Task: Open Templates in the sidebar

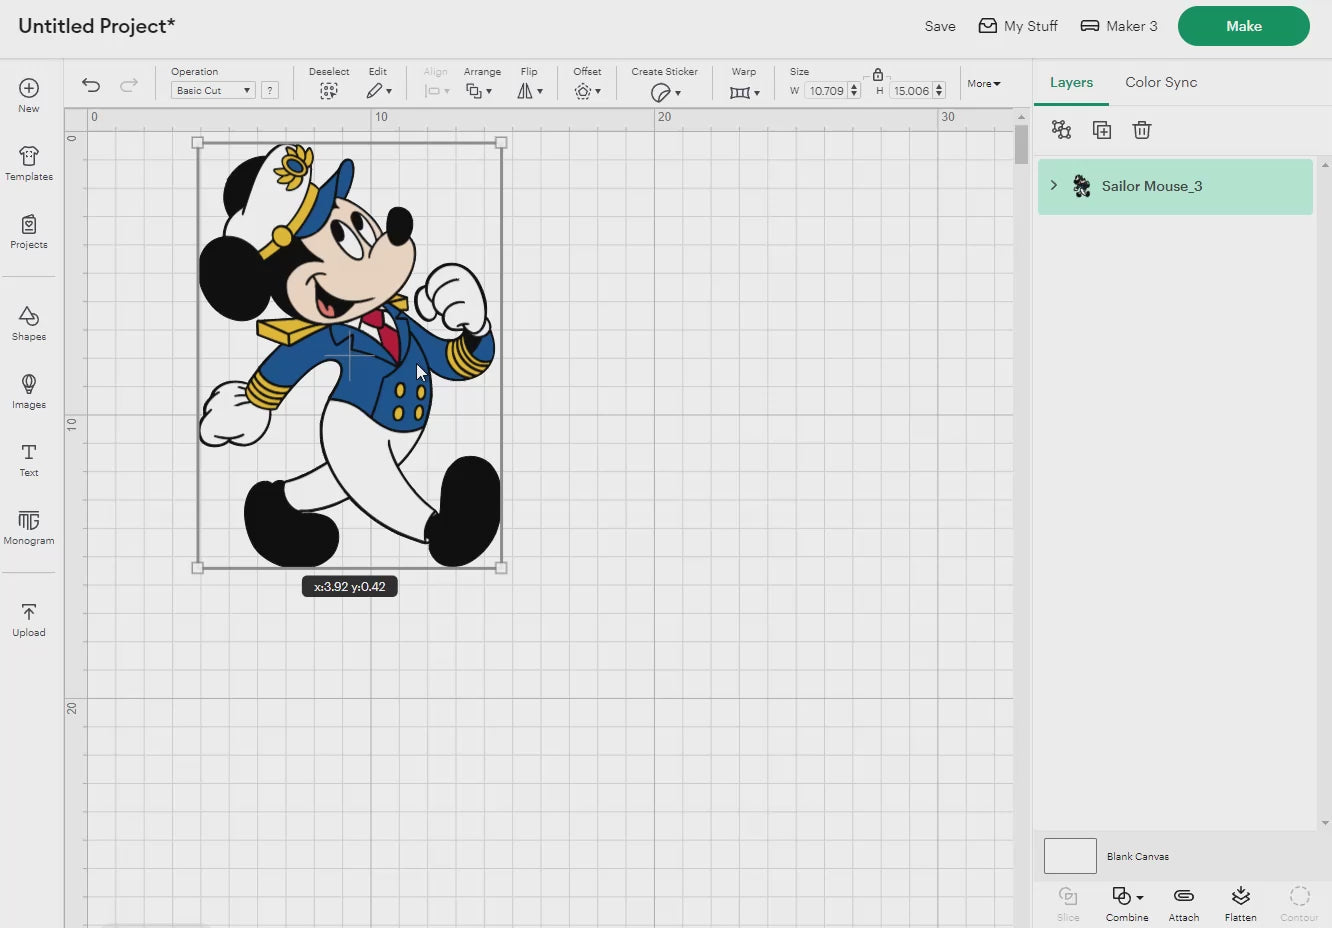Action: click(x=29, y=164)
